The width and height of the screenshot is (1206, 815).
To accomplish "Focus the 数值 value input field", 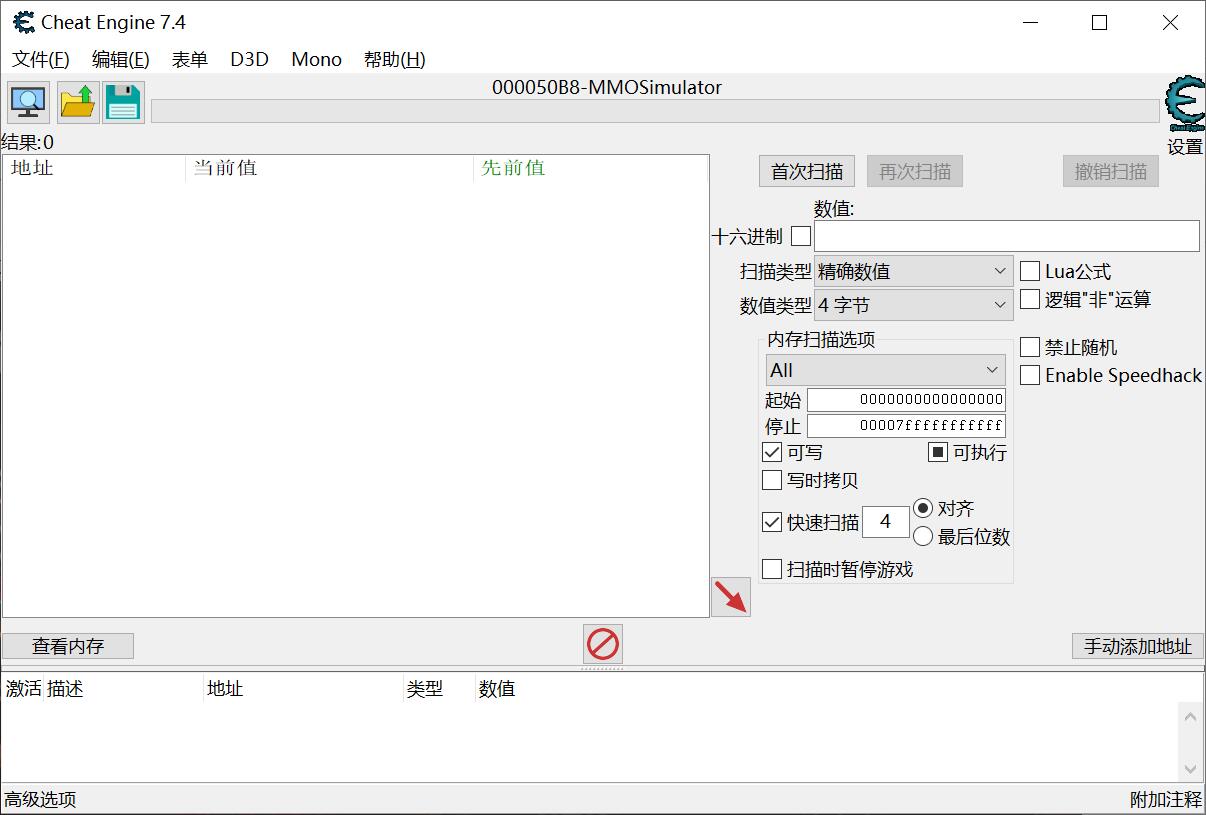I will pyautogui.click(x=1007, y=236).
